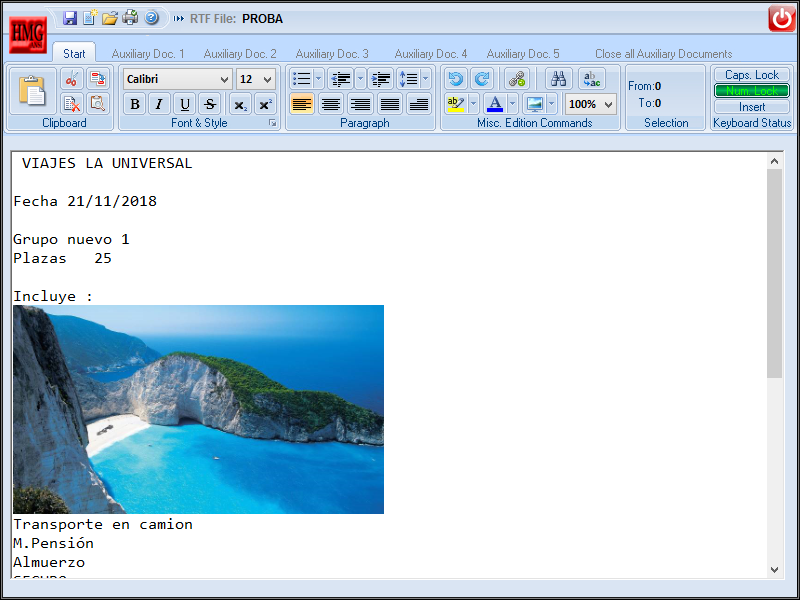Viewport: 800px width, 600px height.
Task: Expand the bullet list style arrow
Action: pos(318,79)
